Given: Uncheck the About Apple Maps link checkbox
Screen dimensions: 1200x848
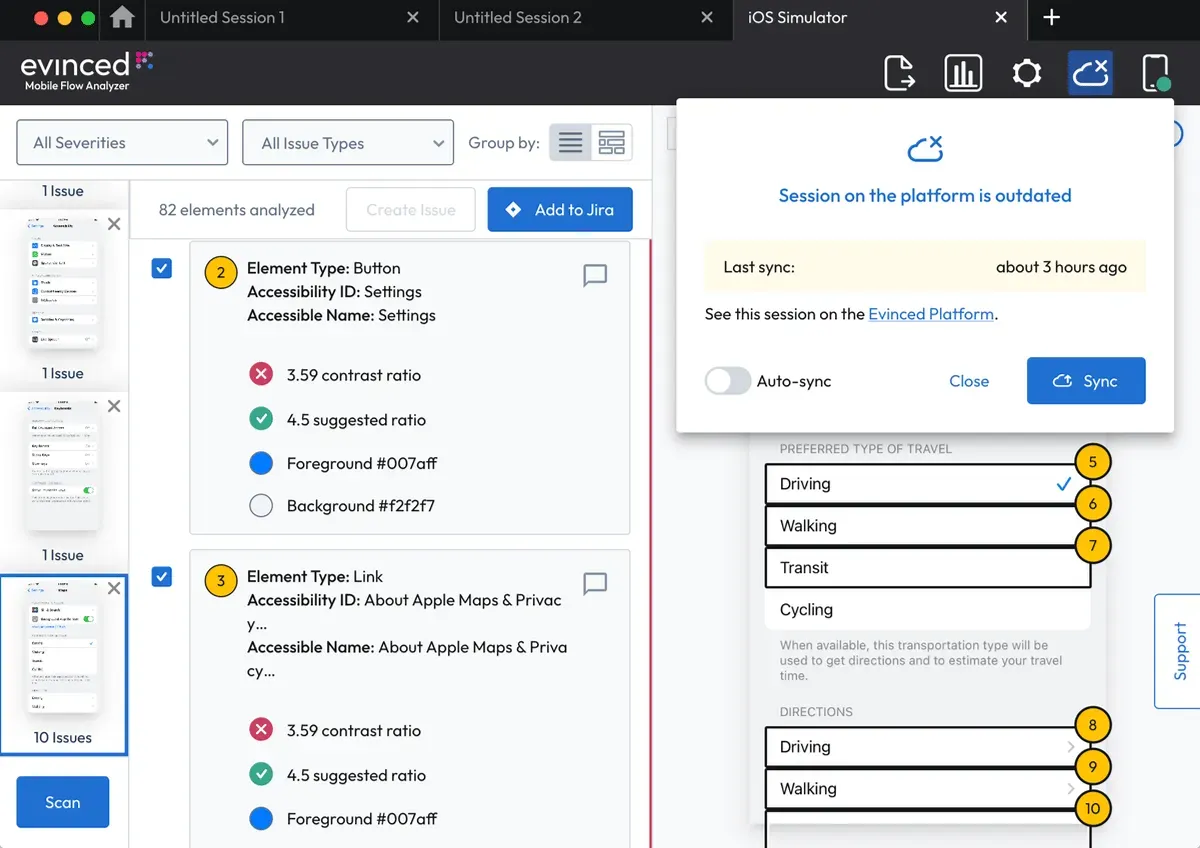Looking at the screenshot, I should pyautogui.click(x=162, y=576).
